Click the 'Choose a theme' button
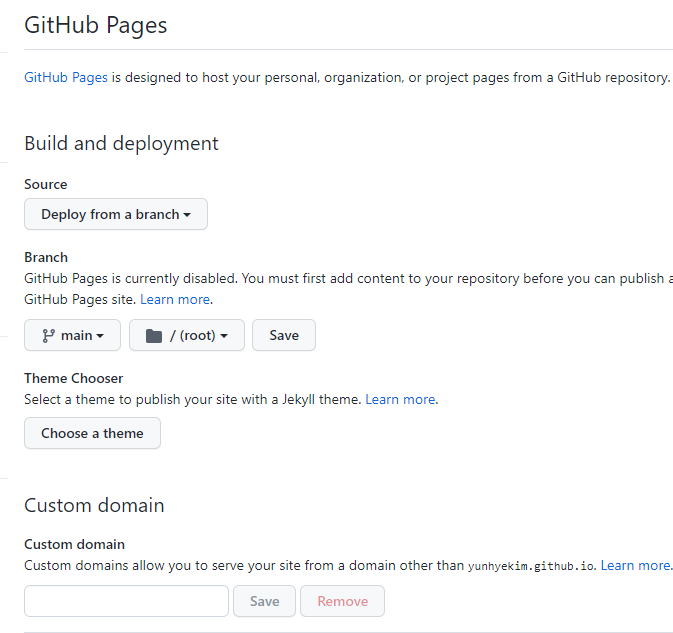673x633 pixels. [x=92, y=433]
